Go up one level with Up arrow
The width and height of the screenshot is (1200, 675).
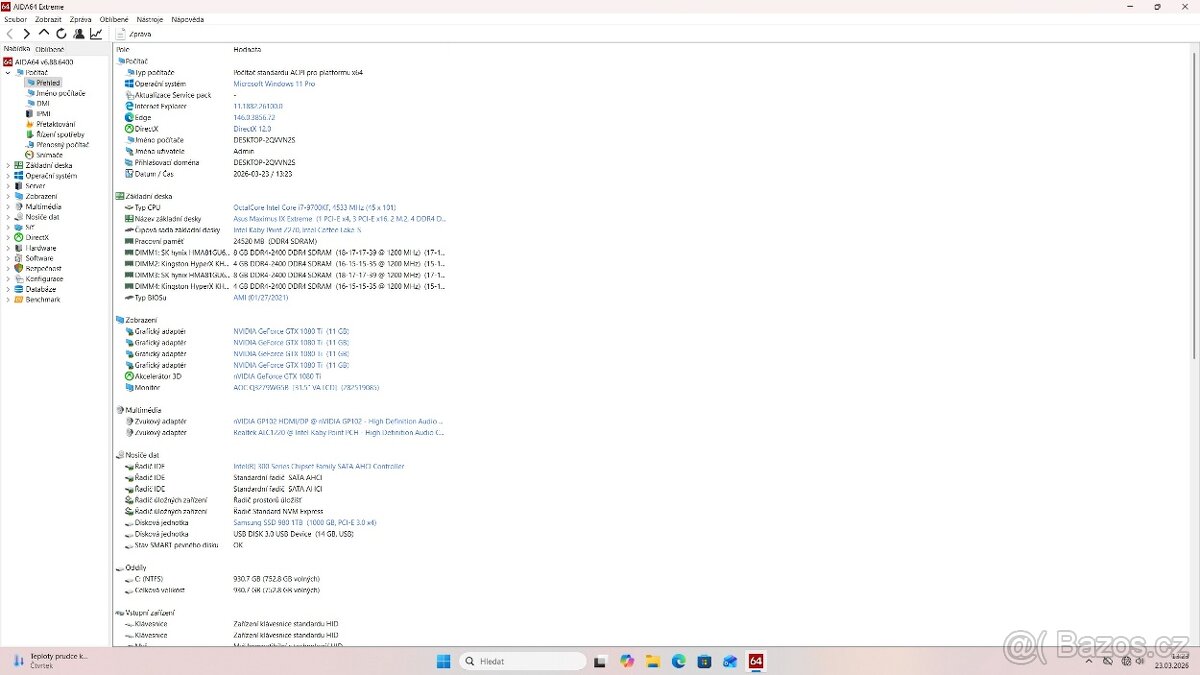[44, 33]
